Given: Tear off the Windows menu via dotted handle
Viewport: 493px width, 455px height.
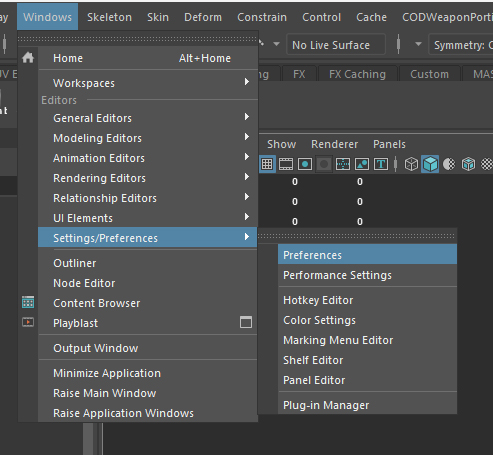Looking at the screenshot, I should point(138,39).
